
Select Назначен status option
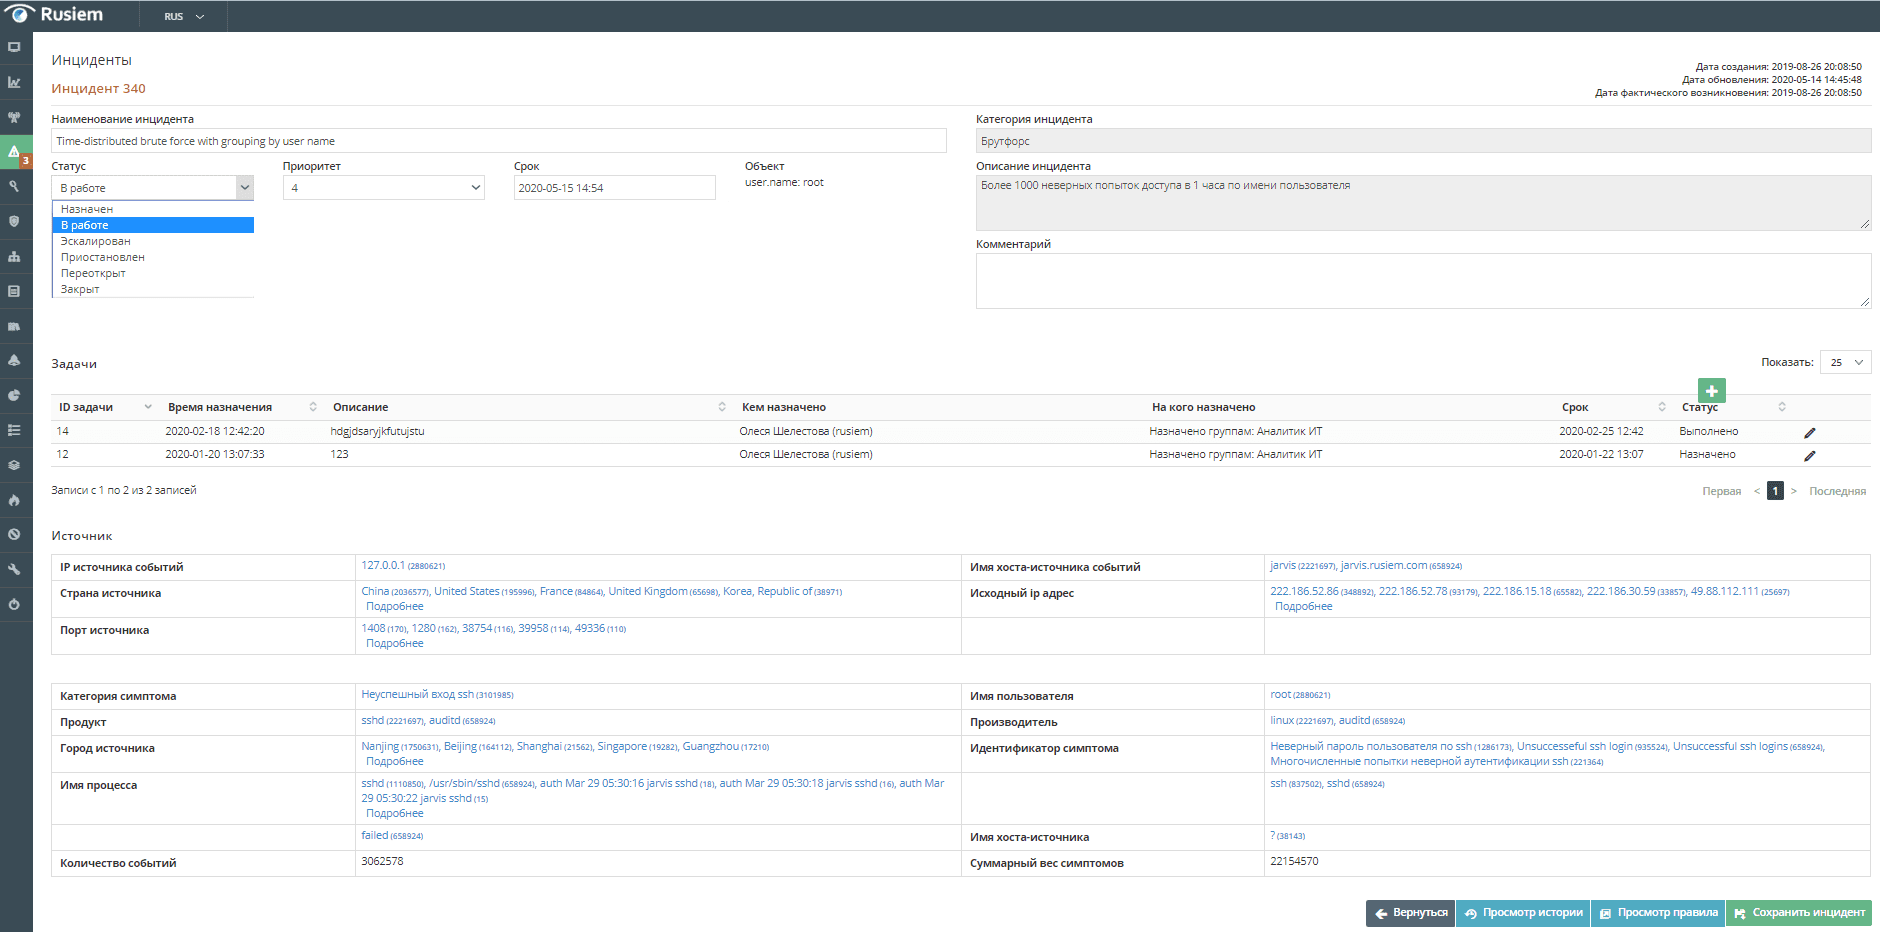(153, 209)
